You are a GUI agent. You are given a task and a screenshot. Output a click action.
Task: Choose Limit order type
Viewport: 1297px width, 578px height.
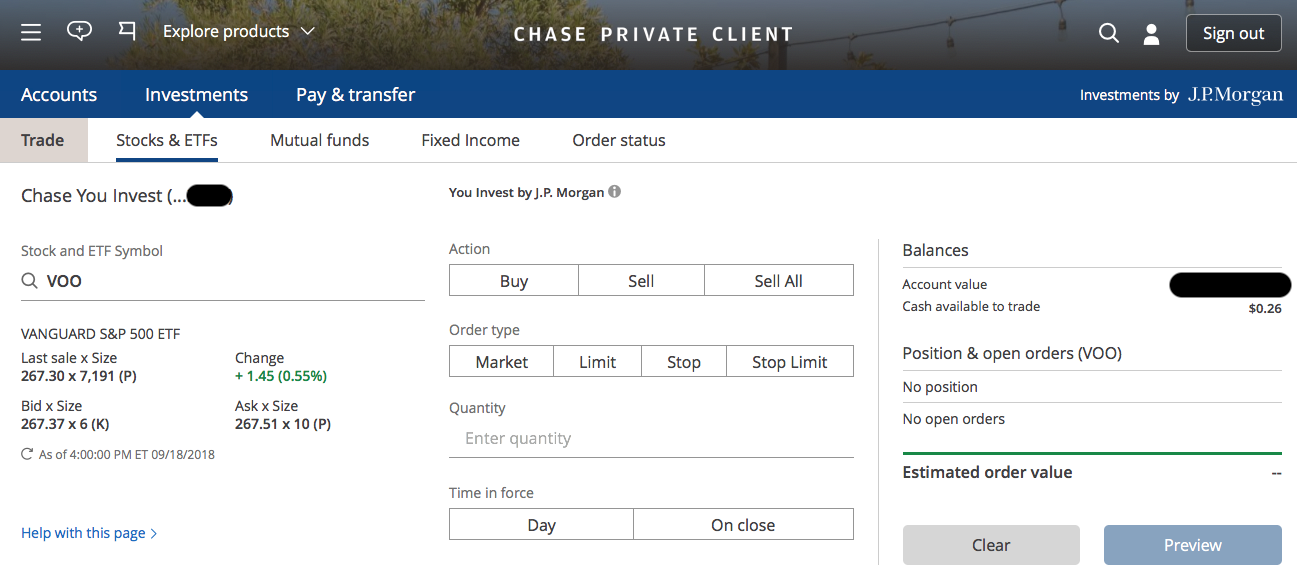(597, 362)
